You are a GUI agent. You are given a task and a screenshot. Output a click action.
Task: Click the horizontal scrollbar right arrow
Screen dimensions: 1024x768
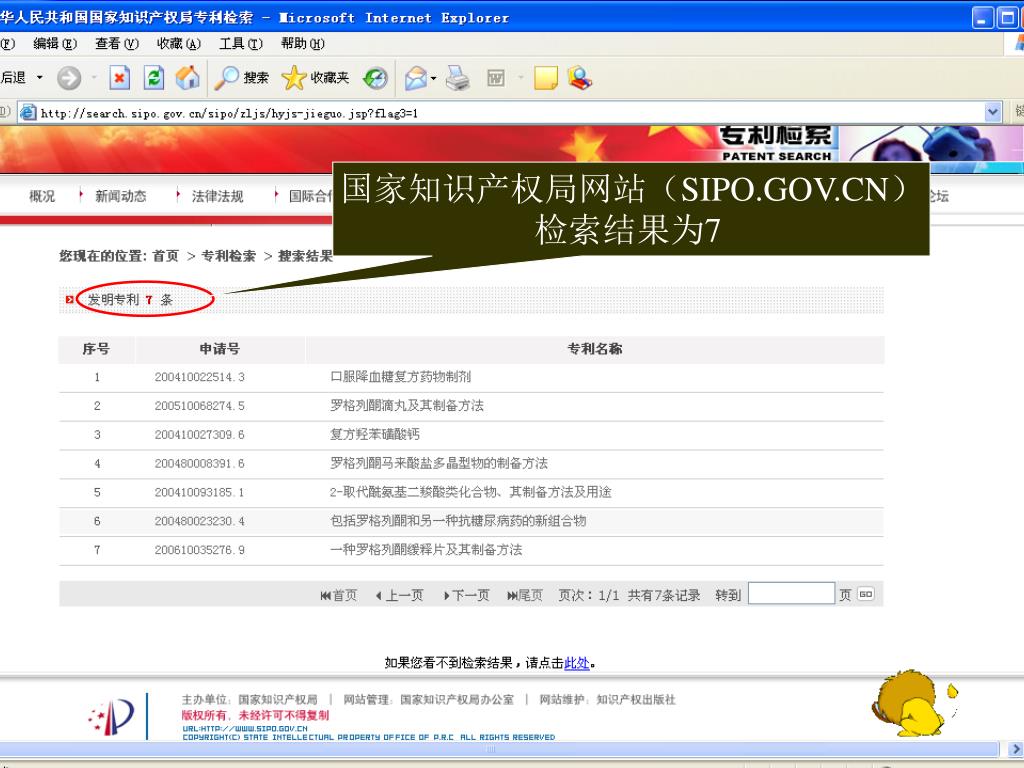[1016, 749]
